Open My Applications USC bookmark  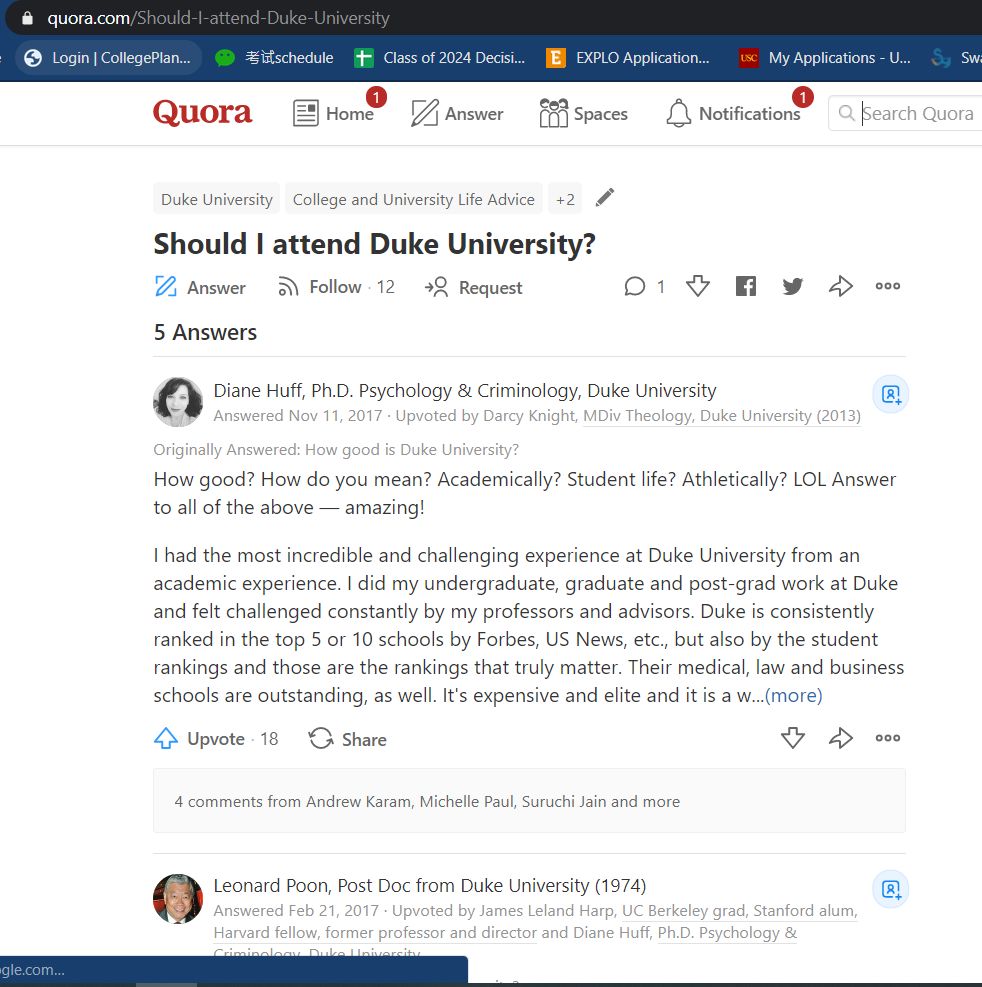coord(825,58)
